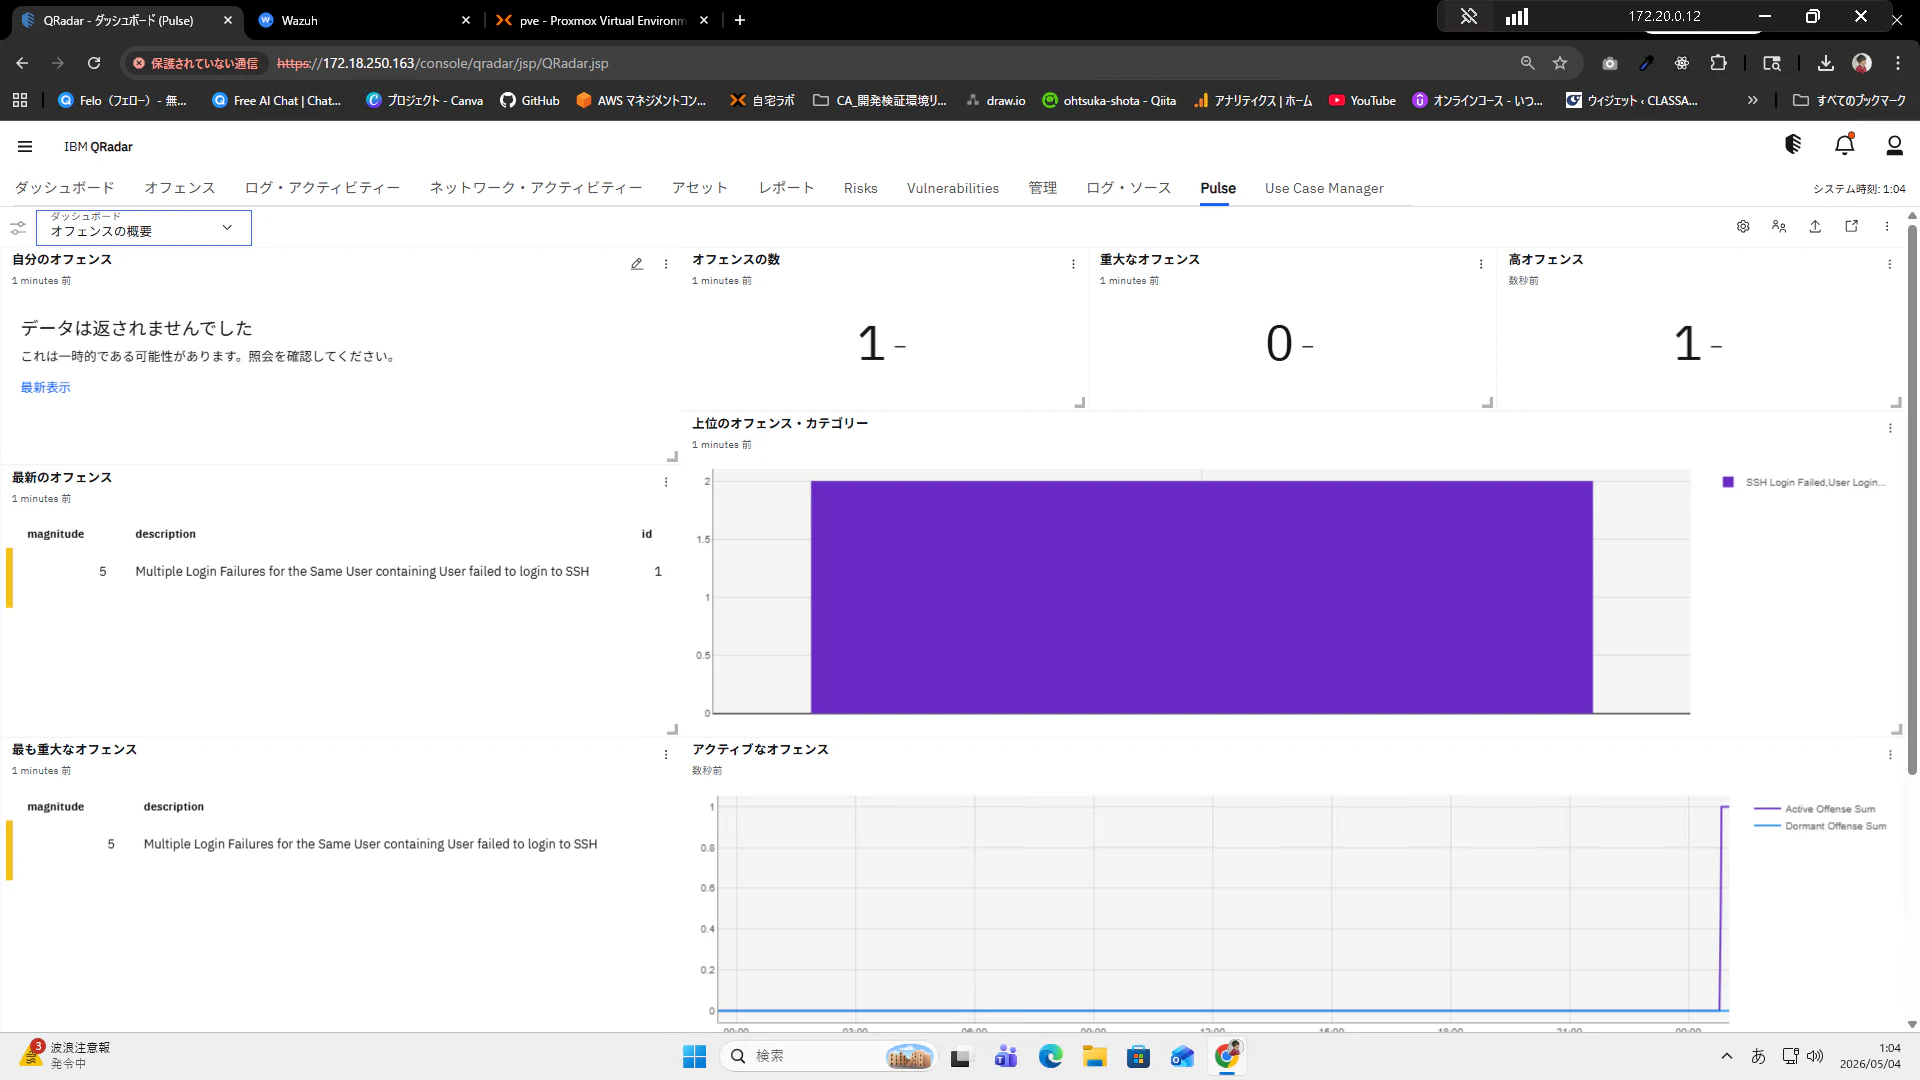Open the ログ・アクティビティー tab

coord(322,188)
